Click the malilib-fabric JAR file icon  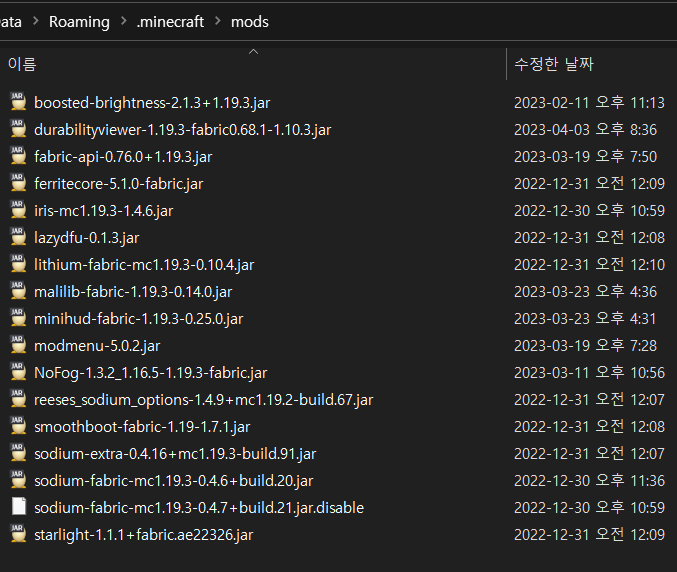point(18,291)
